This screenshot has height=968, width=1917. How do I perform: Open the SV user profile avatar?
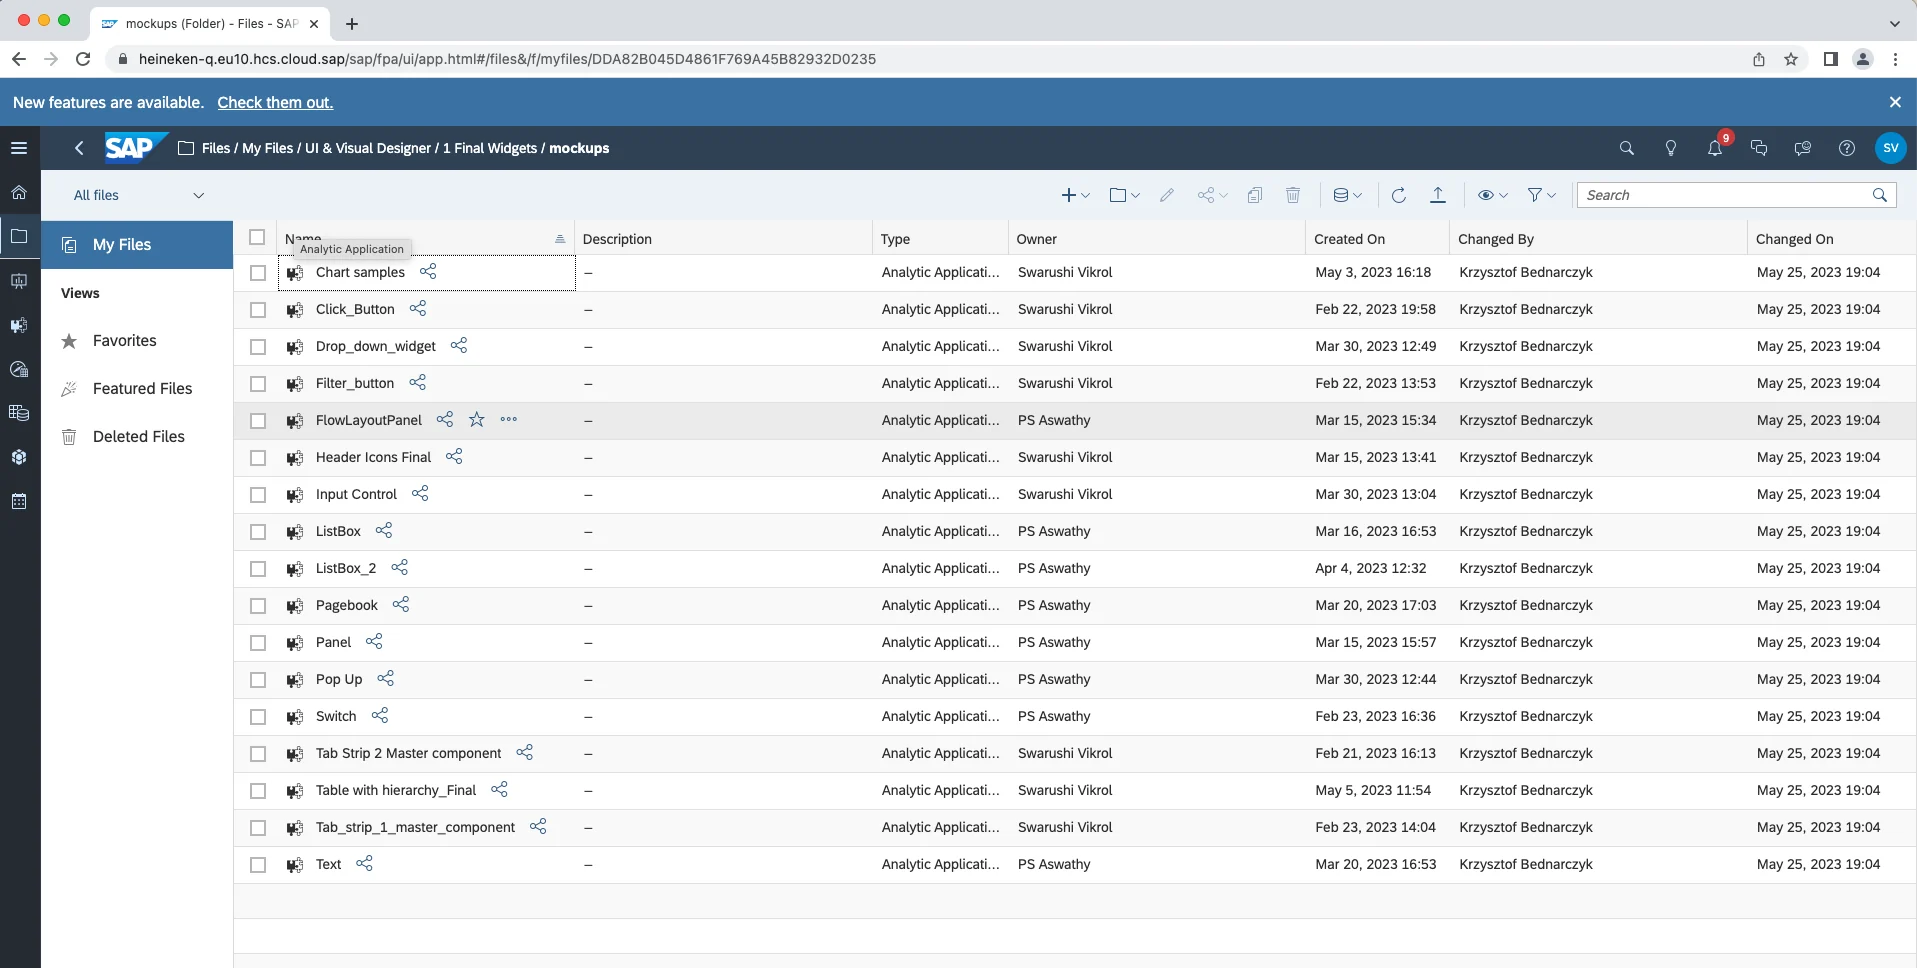click(1890, 148)
